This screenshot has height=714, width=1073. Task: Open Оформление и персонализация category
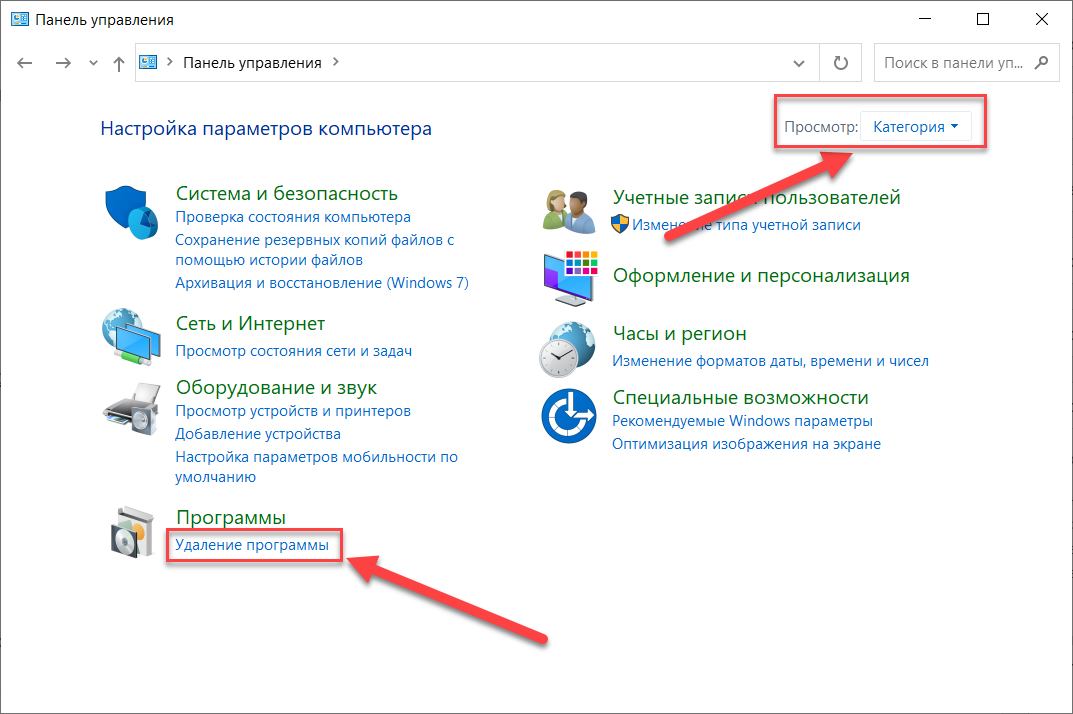tap(762, 275)
